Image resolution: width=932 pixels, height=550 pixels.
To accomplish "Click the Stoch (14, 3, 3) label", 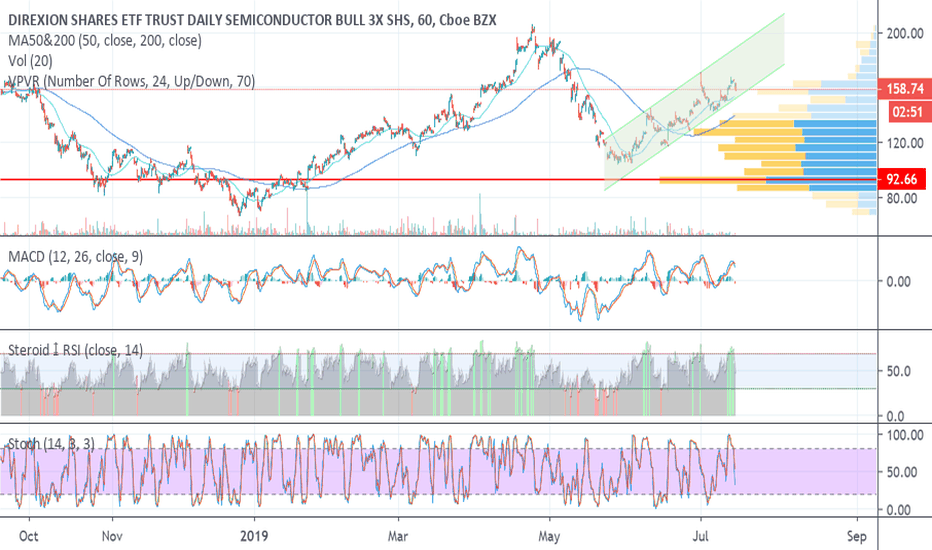I will point(51,444).
